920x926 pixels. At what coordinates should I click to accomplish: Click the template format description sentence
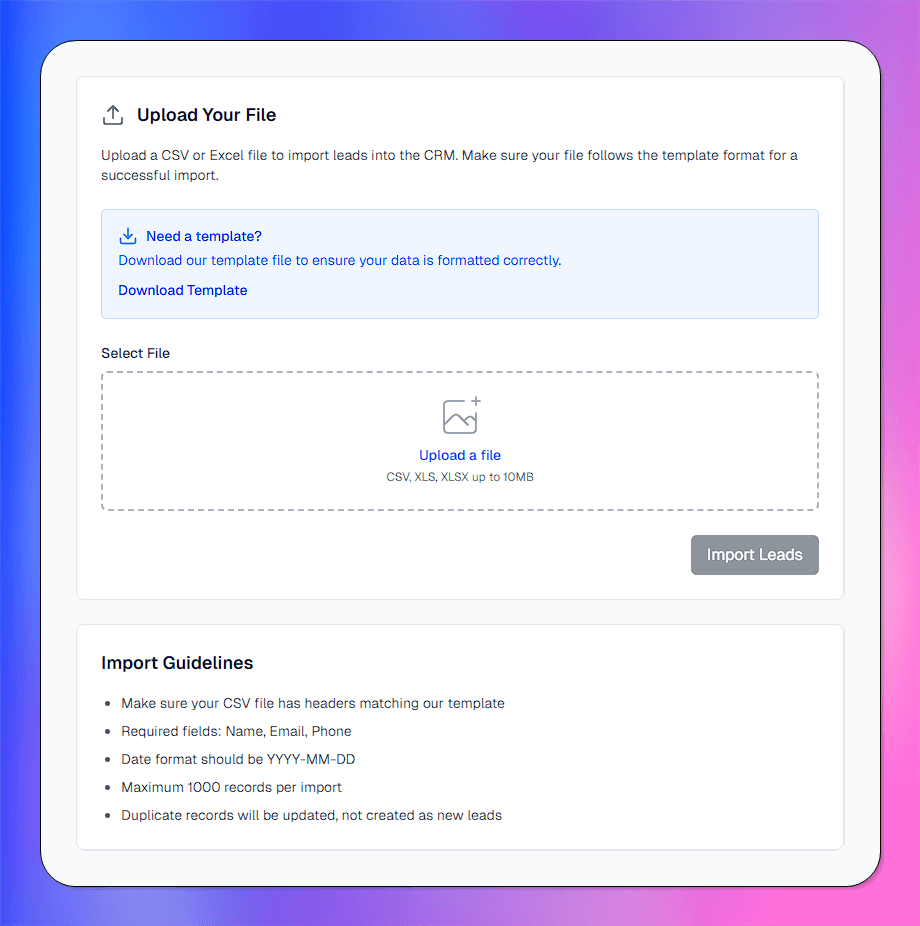(340, 260)
